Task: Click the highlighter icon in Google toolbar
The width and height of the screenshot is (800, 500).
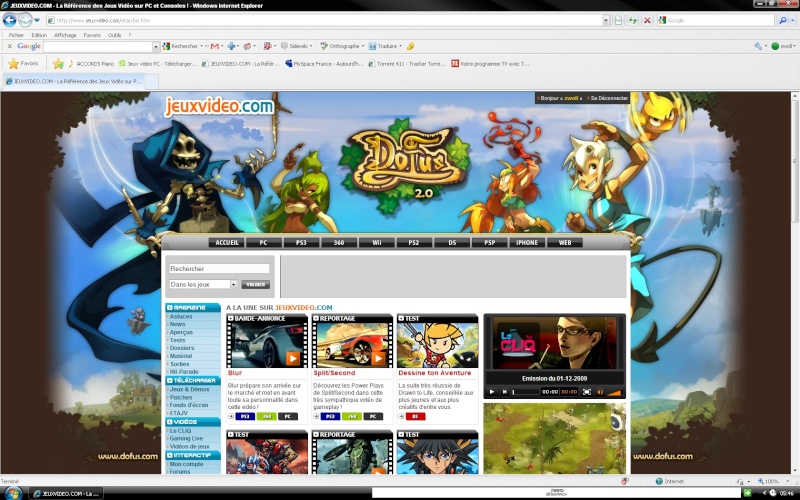Action: tap(410, 46)
